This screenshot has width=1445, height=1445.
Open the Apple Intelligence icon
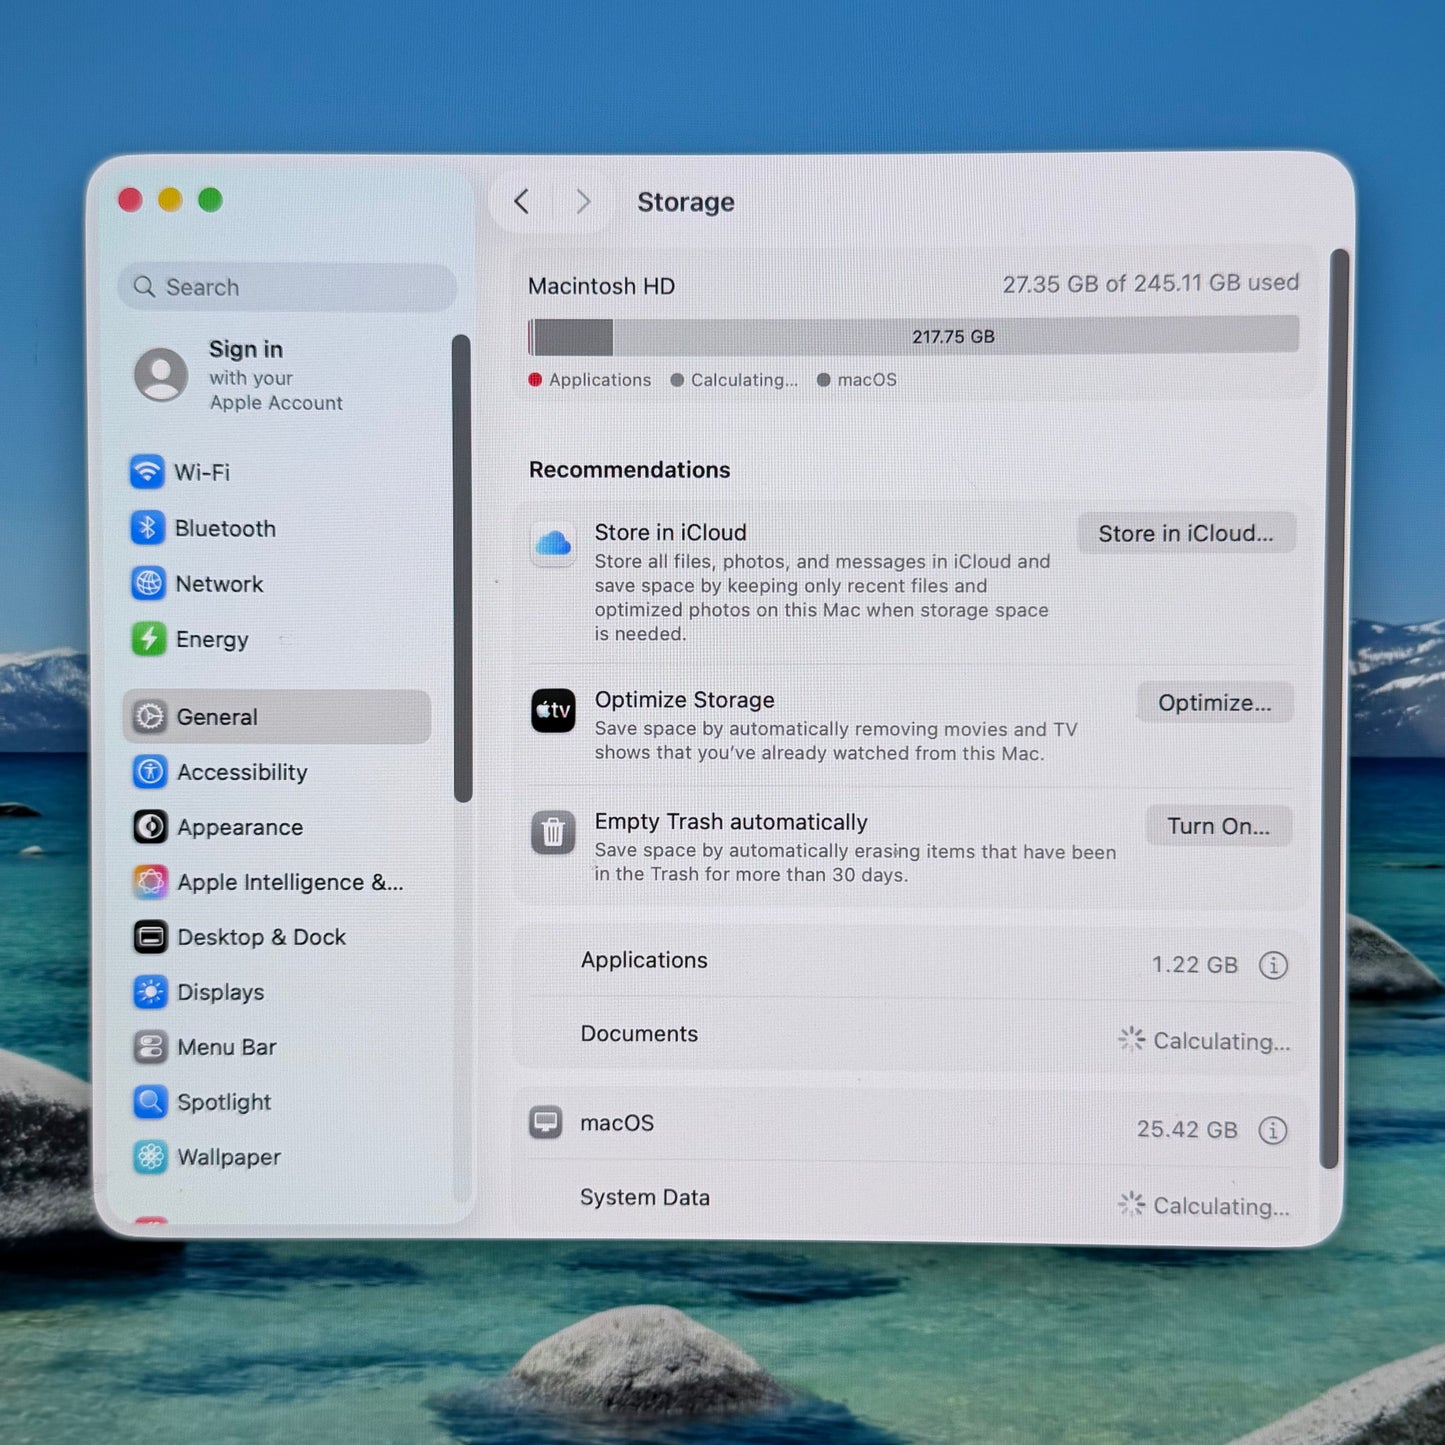[x=150, y=881]
